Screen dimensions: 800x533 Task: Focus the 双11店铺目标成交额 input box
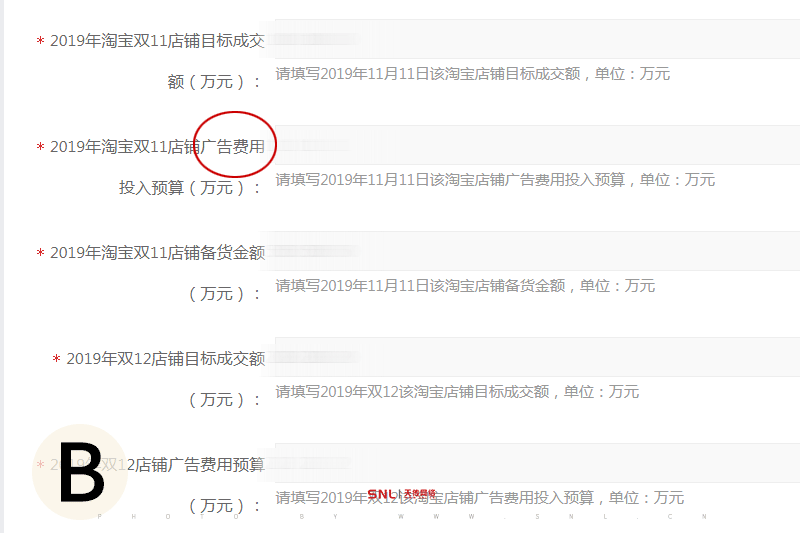point(537,39)
